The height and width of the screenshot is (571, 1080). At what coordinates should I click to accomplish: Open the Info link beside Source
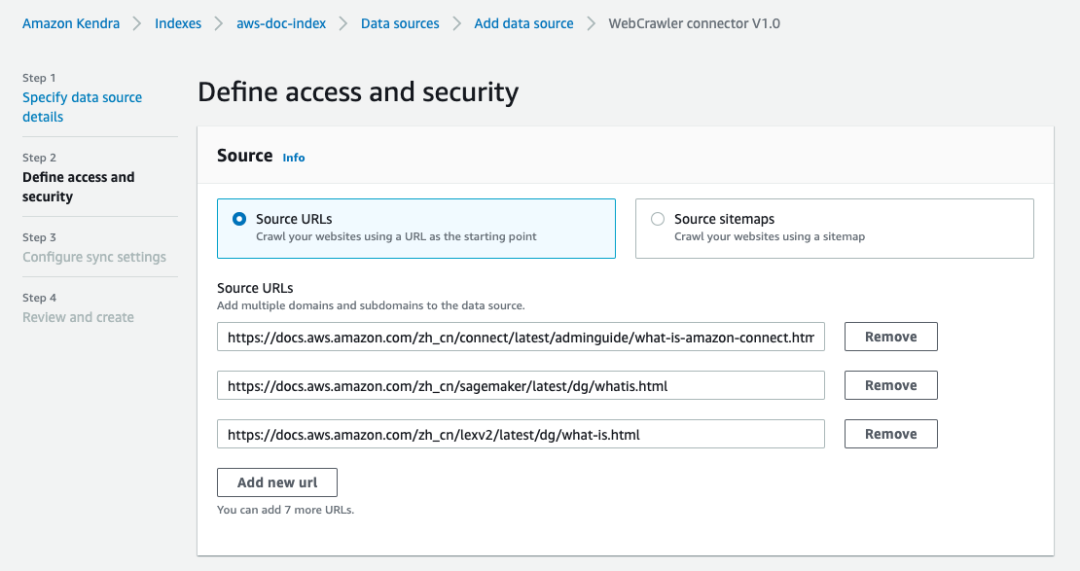pyautogui.click(x=293, y=158)
